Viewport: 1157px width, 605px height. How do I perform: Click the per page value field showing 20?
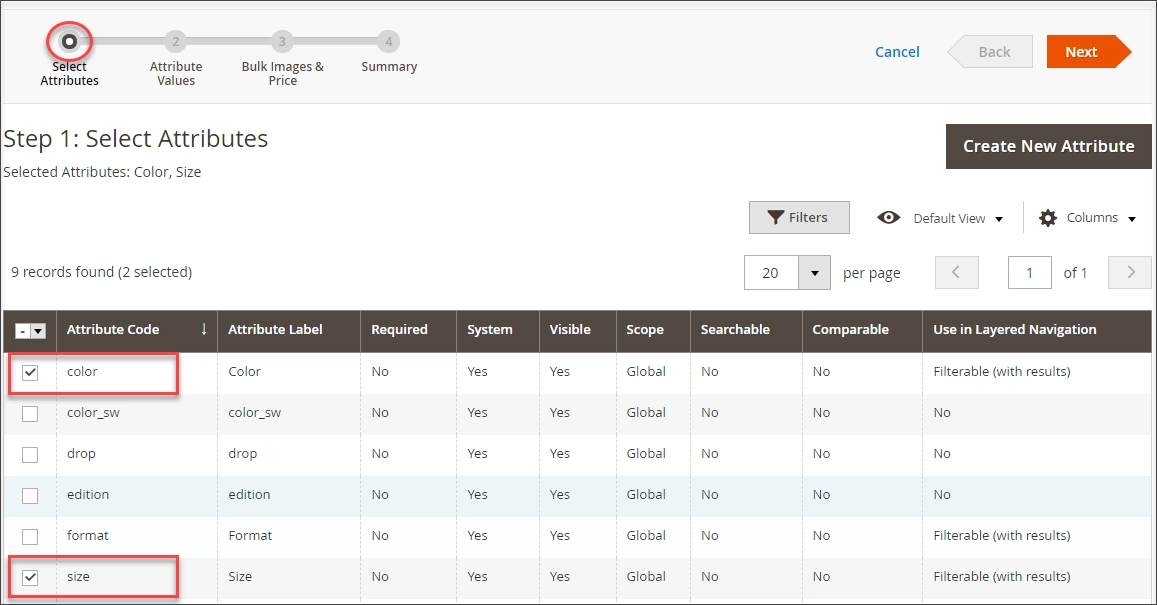771,273
